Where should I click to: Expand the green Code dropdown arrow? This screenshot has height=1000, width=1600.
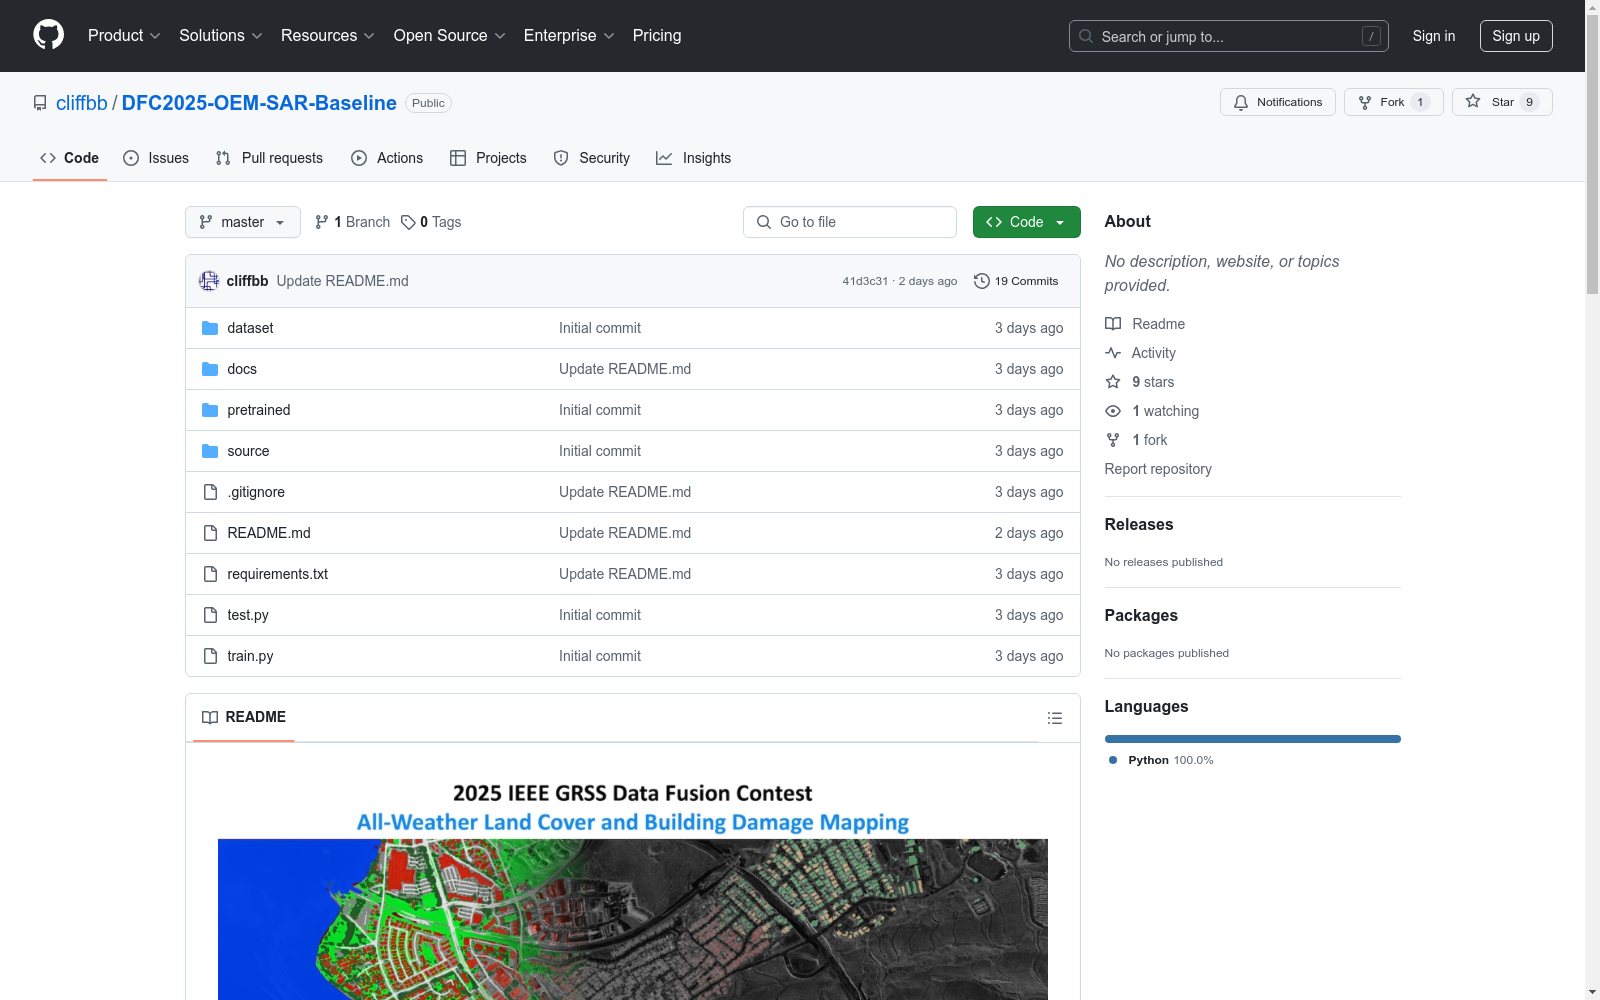(x=1059, y=222)
